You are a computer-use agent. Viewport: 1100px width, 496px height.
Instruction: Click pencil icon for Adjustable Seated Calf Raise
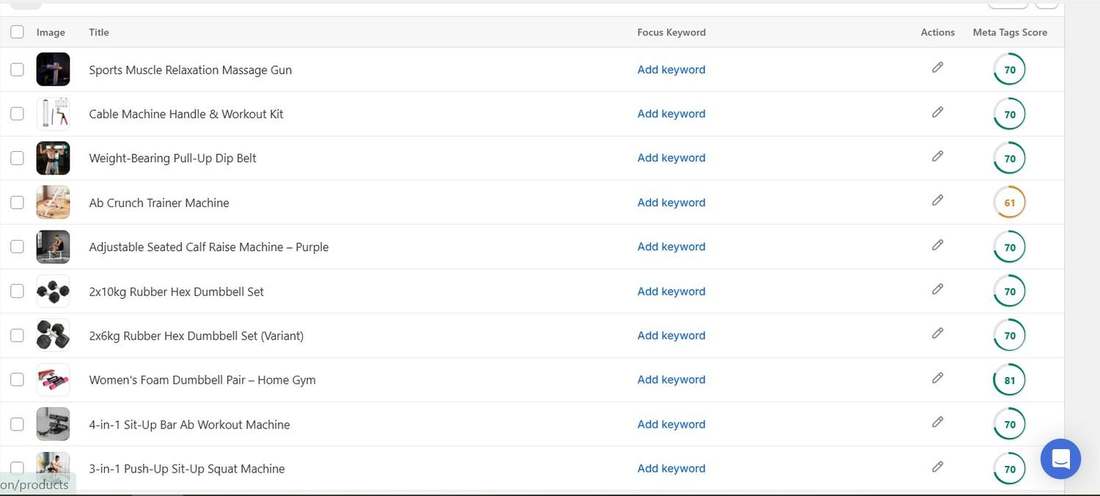coord(937,245)
